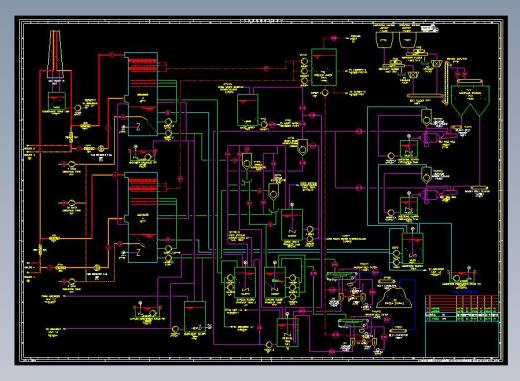The height and width of the screenshot is (381, 520).
Task: Click the gypsum stockpile shape near the title block
Action: pyautogui.click(x=394, y=299)
